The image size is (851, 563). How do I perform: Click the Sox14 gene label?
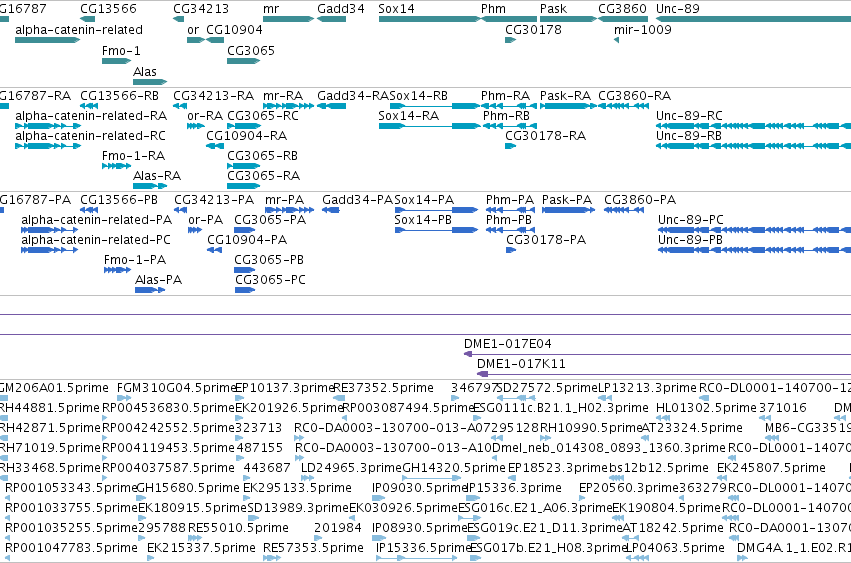[x=396, y=9]
